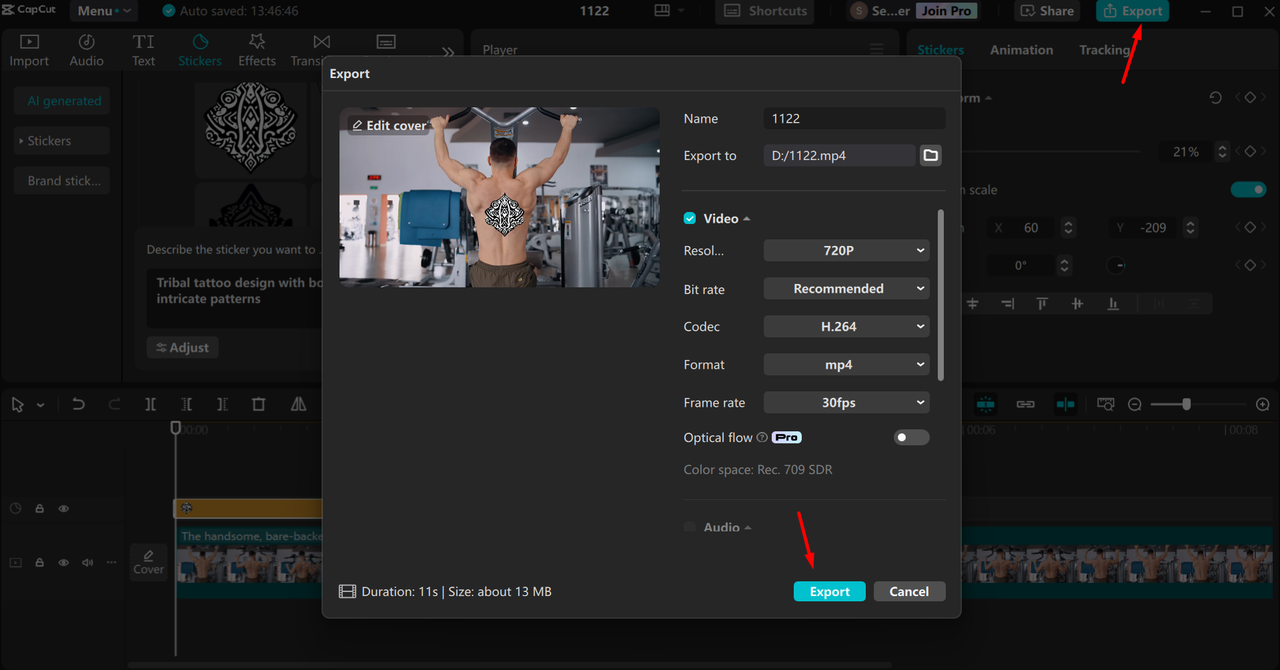Screen dimensions: 1280x670
Task: Toggle the clip linkage chain icon
Action: click(x=1026, y=405)
